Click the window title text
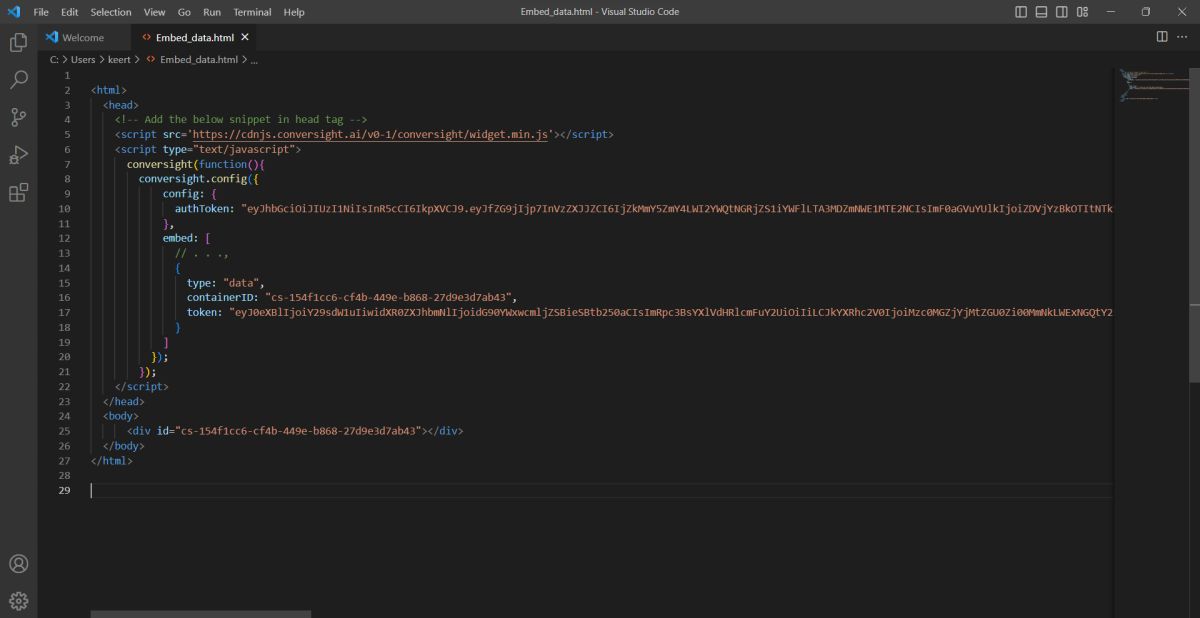Viewport: 1200px width, 618px height. click(599, 12)
